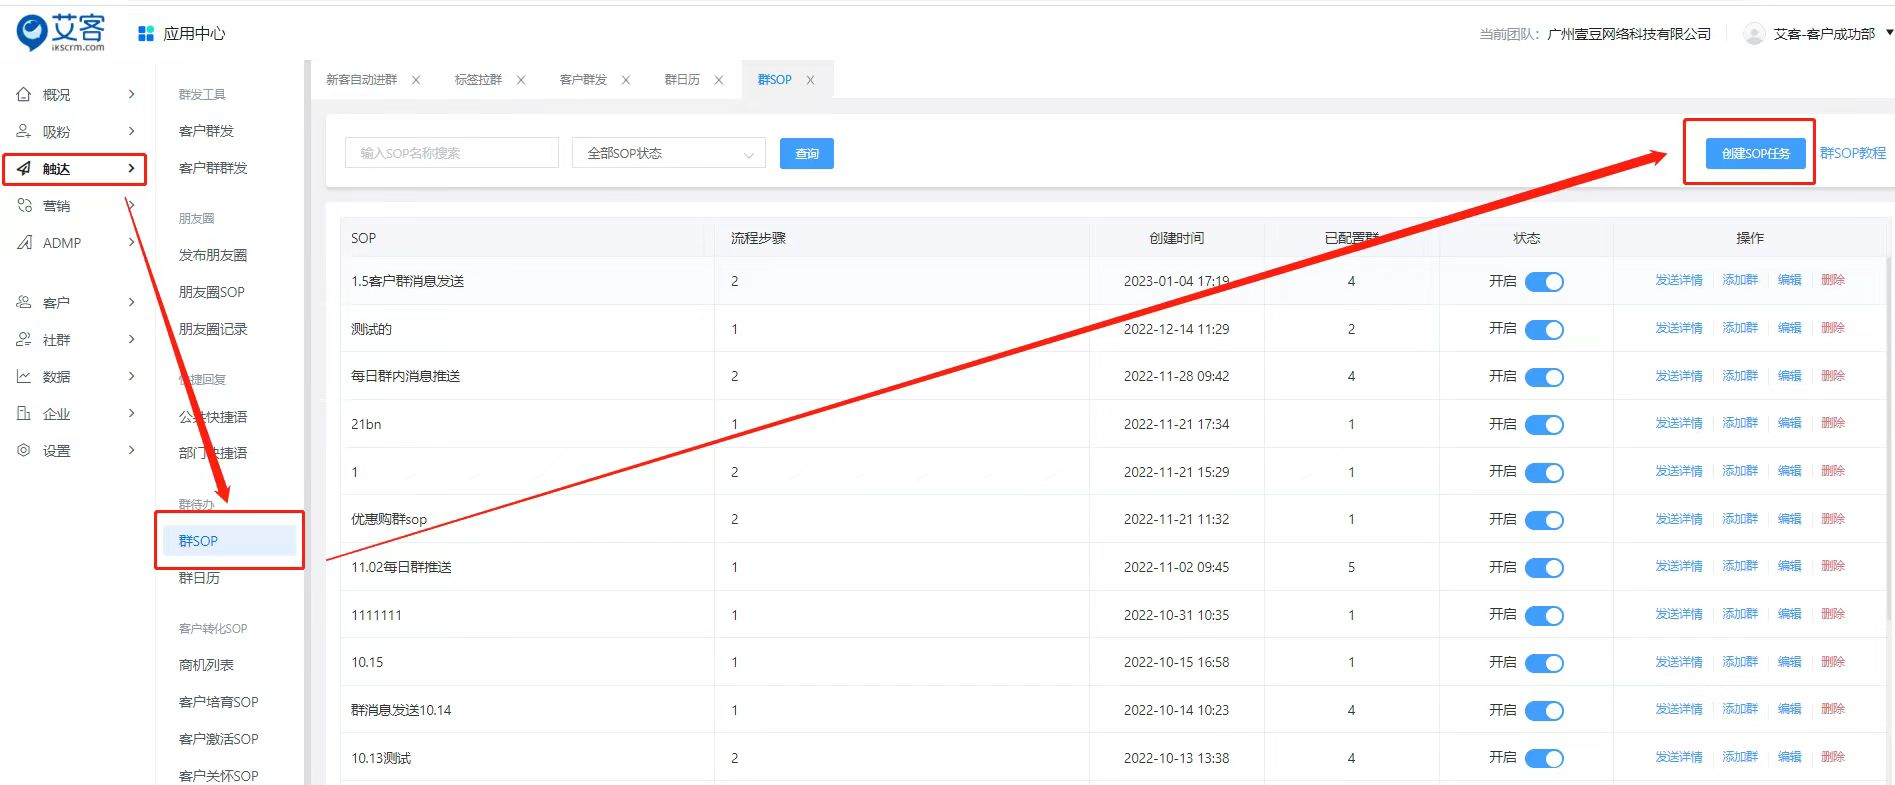Open the account dropdown arrow beside 艾客-客户成功部
The image size is (1895, 785).
1888,33
